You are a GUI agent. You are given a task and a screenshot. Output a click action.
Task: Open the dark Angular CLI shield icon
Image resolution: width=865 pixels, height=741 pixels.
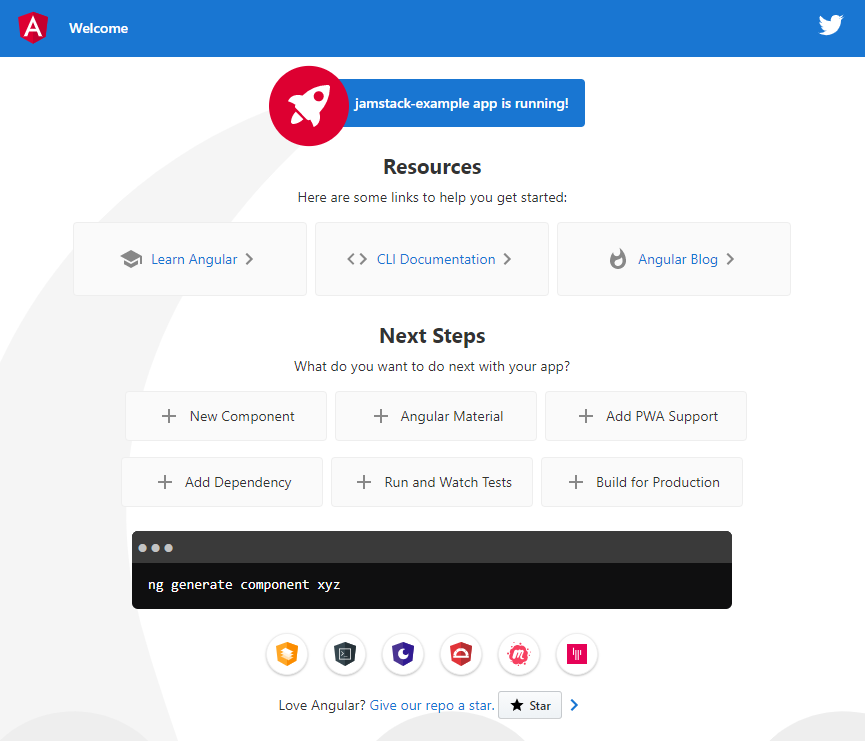345,654
